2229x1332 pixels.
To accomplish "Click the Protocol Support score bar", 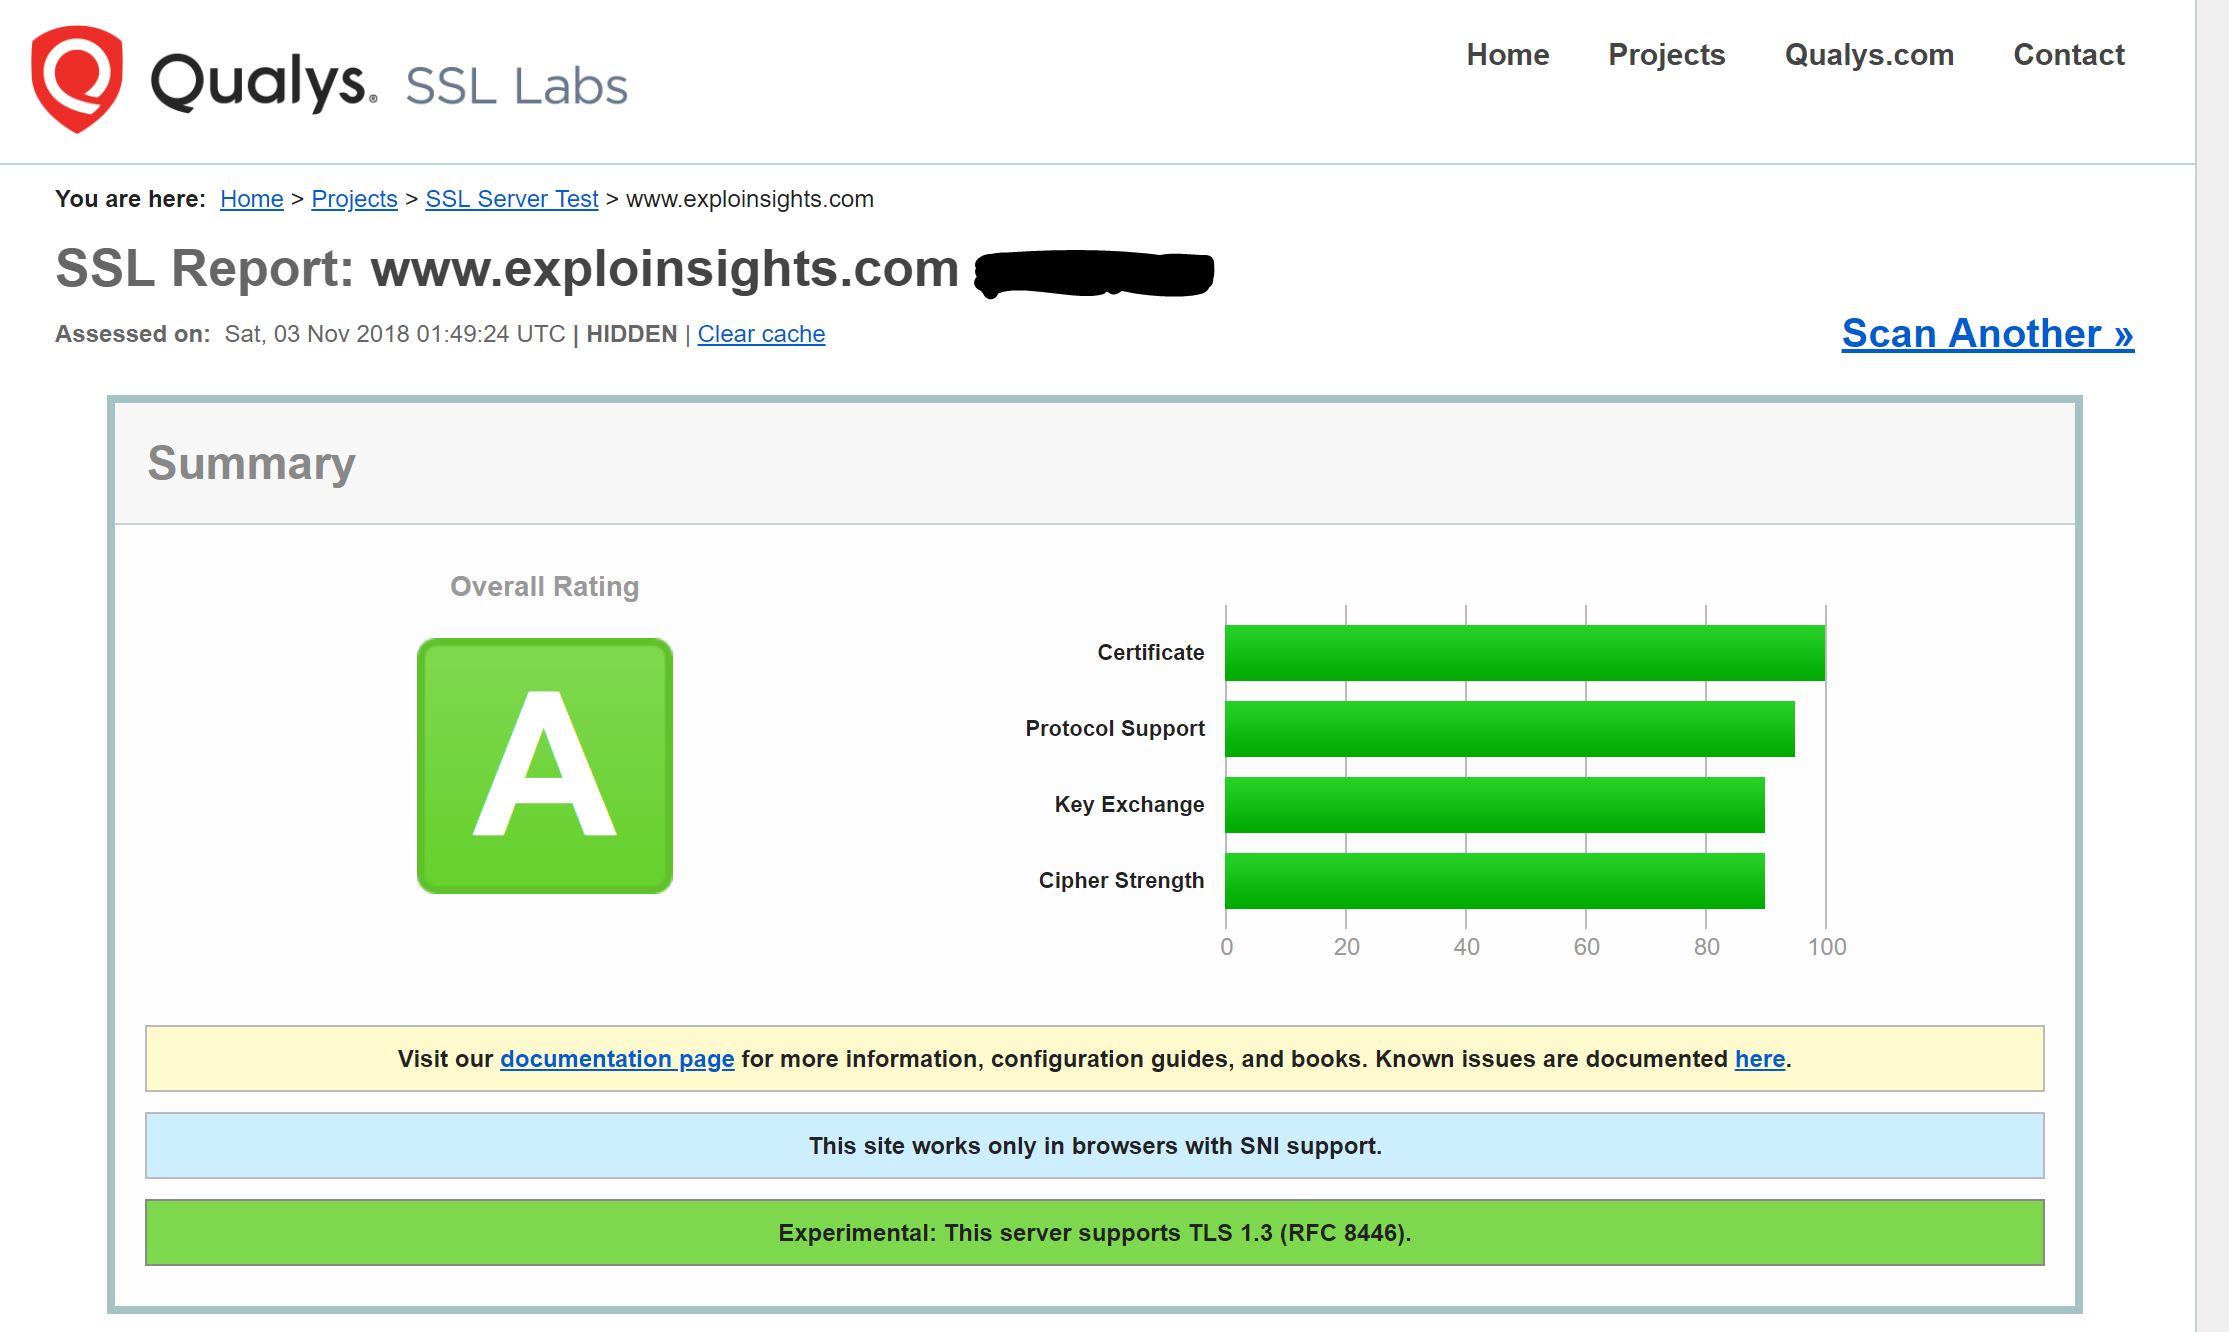I will coord(1510,729).
